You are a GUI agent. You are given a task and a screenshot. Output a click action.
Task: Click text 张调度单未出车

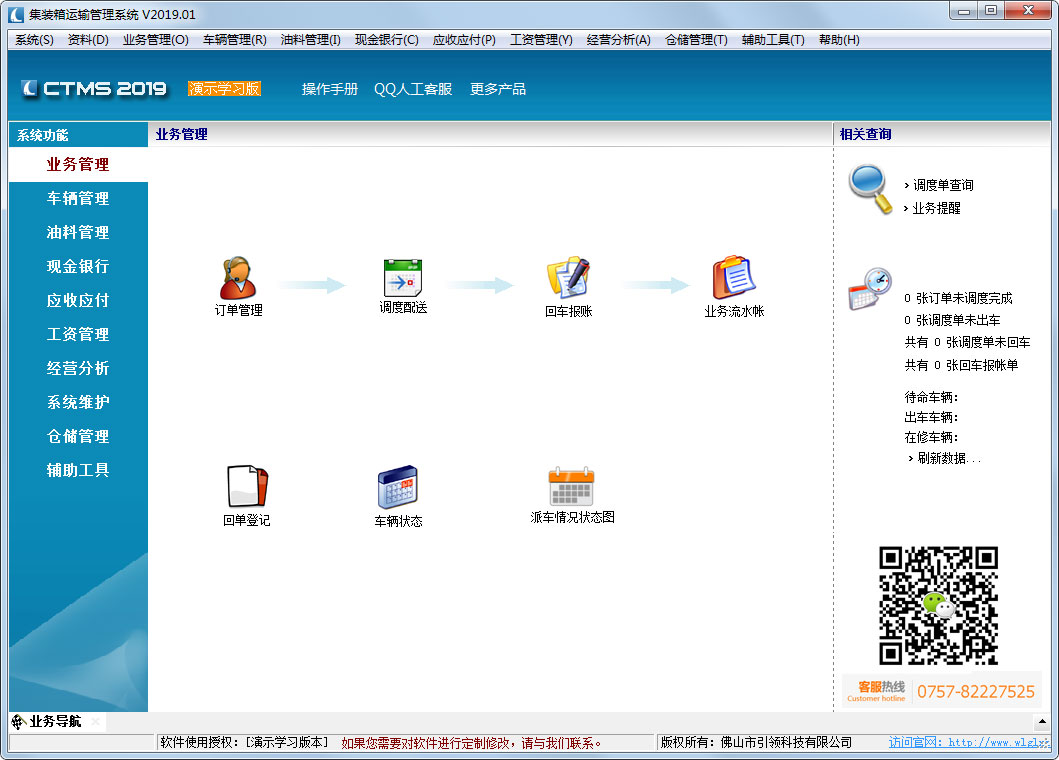(x=958, y=320)
